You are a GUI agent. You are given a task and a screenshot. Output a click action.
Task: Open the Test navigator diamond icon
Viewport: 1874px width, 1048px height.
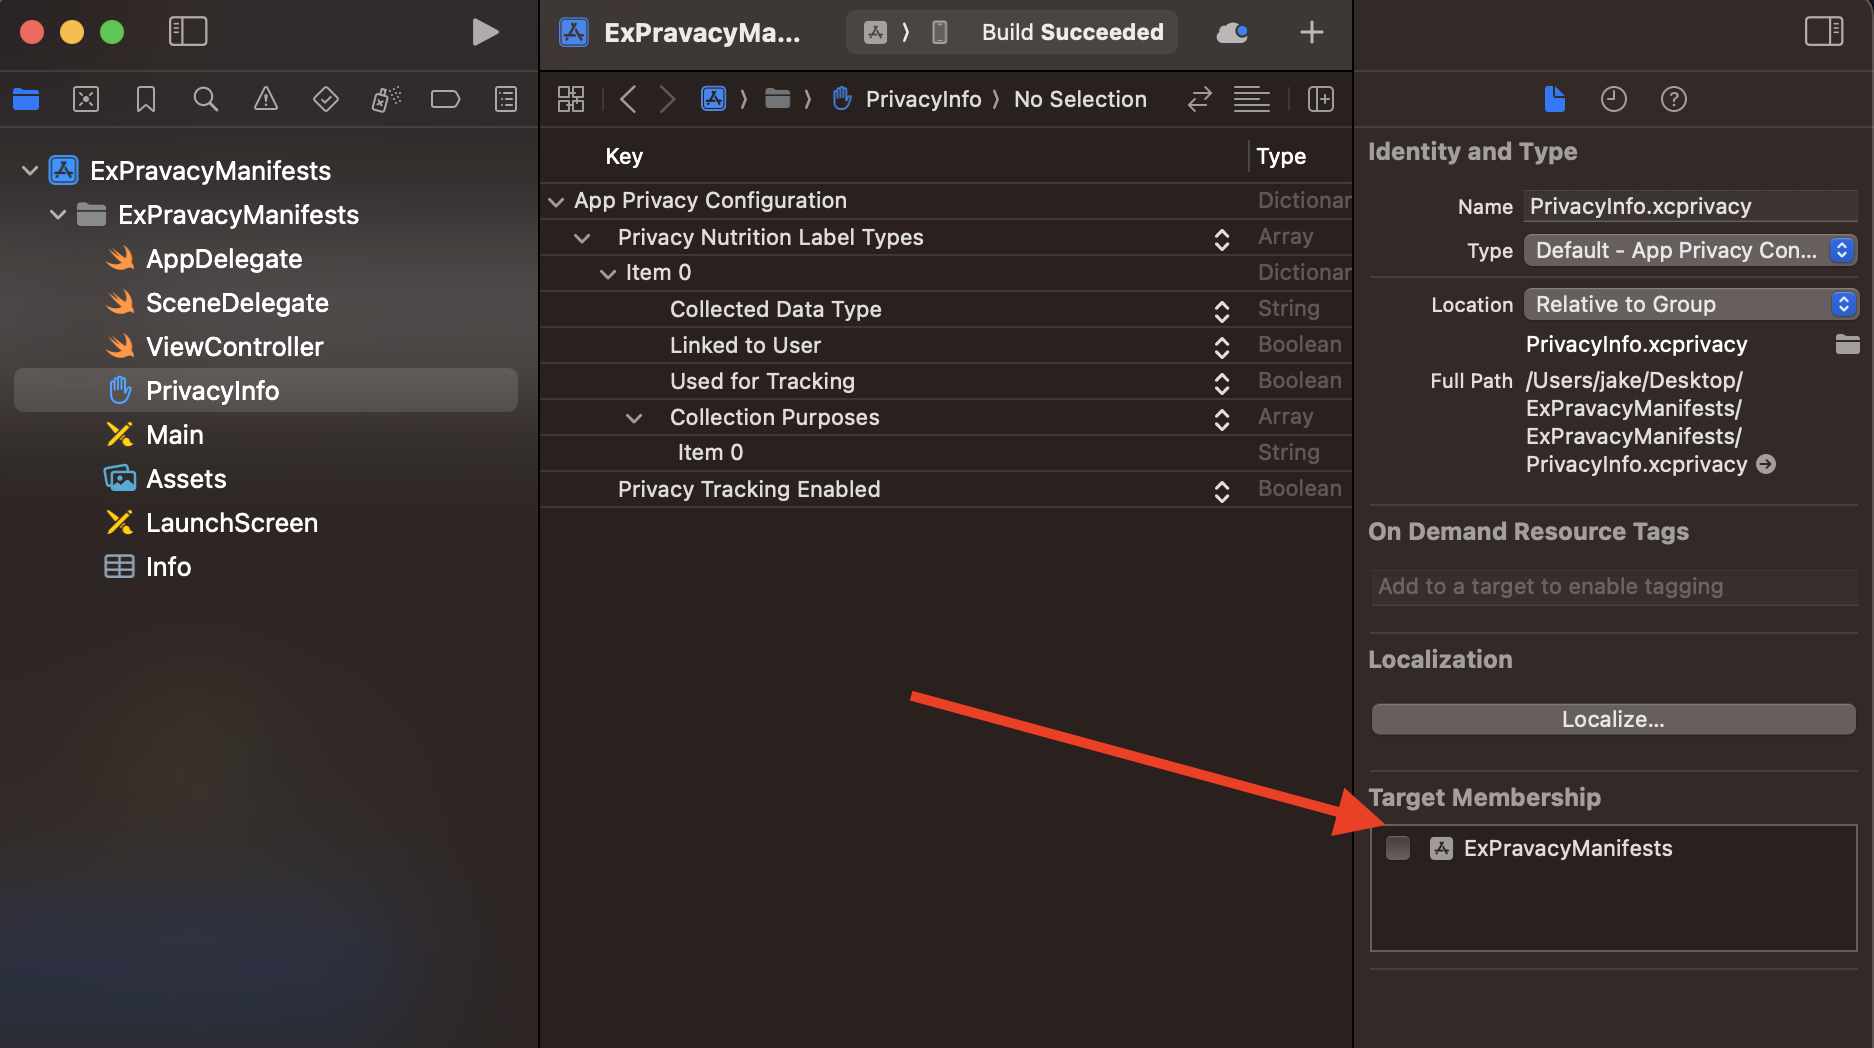tap(326, 99)
